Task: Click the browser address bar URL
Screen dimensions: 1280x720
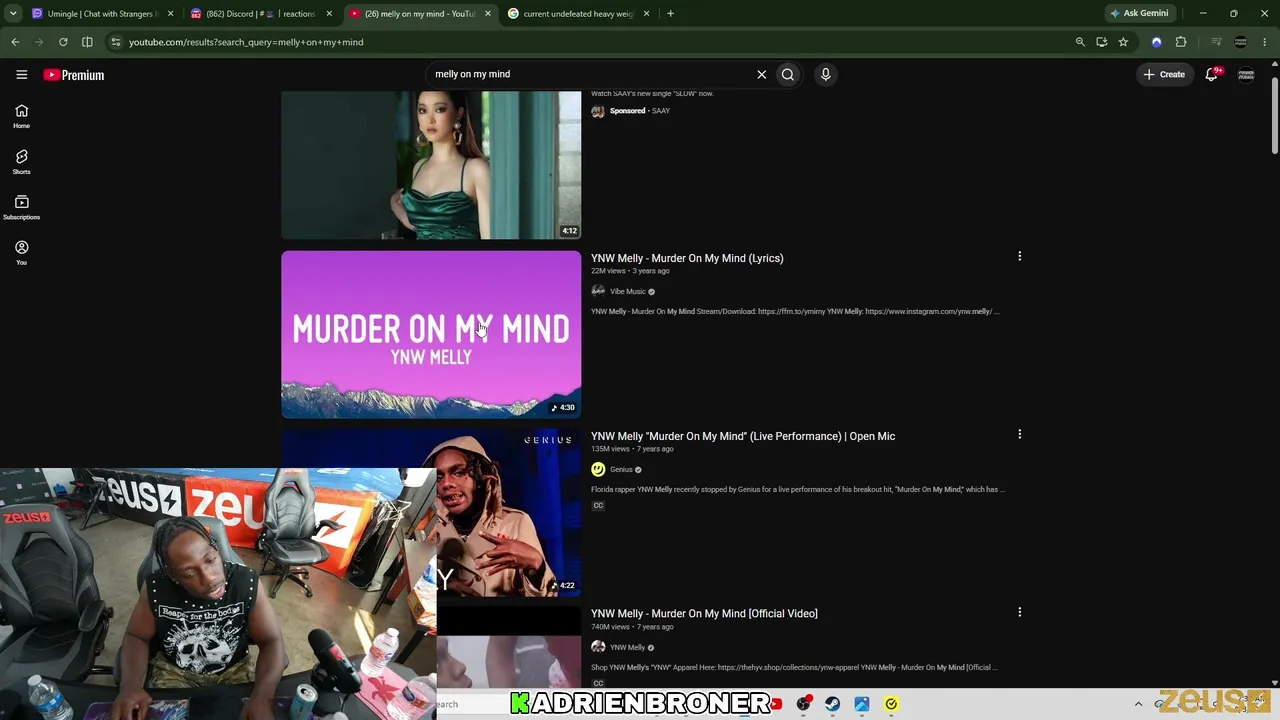Action: tap(246, 42)
